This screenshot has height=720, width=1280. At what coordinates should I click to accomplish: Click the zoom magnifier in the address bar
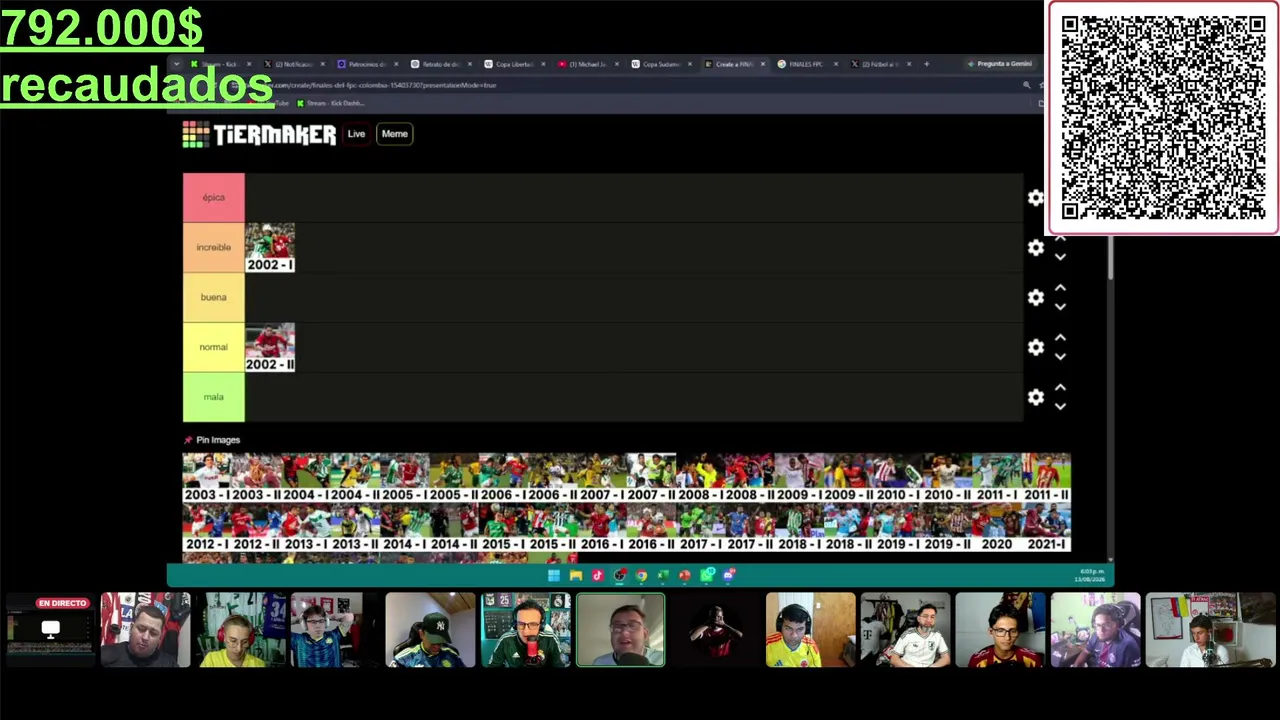click(x=1026, y=85)
